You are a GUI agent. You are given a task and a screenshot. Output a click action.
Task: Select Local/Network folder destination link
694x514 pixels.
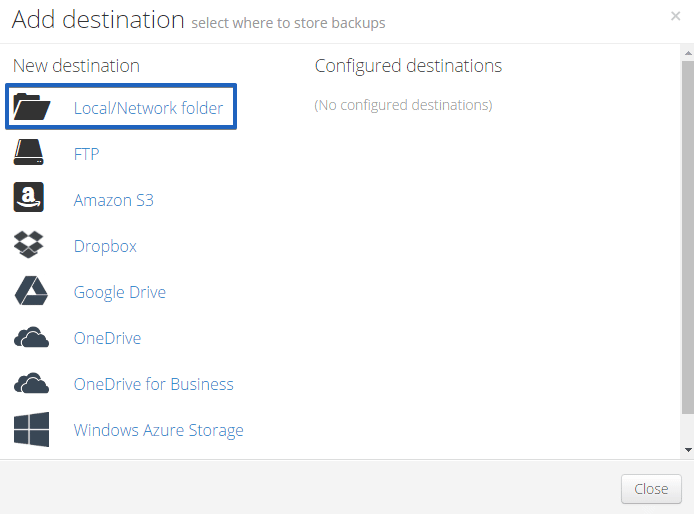tap(148, 108)
